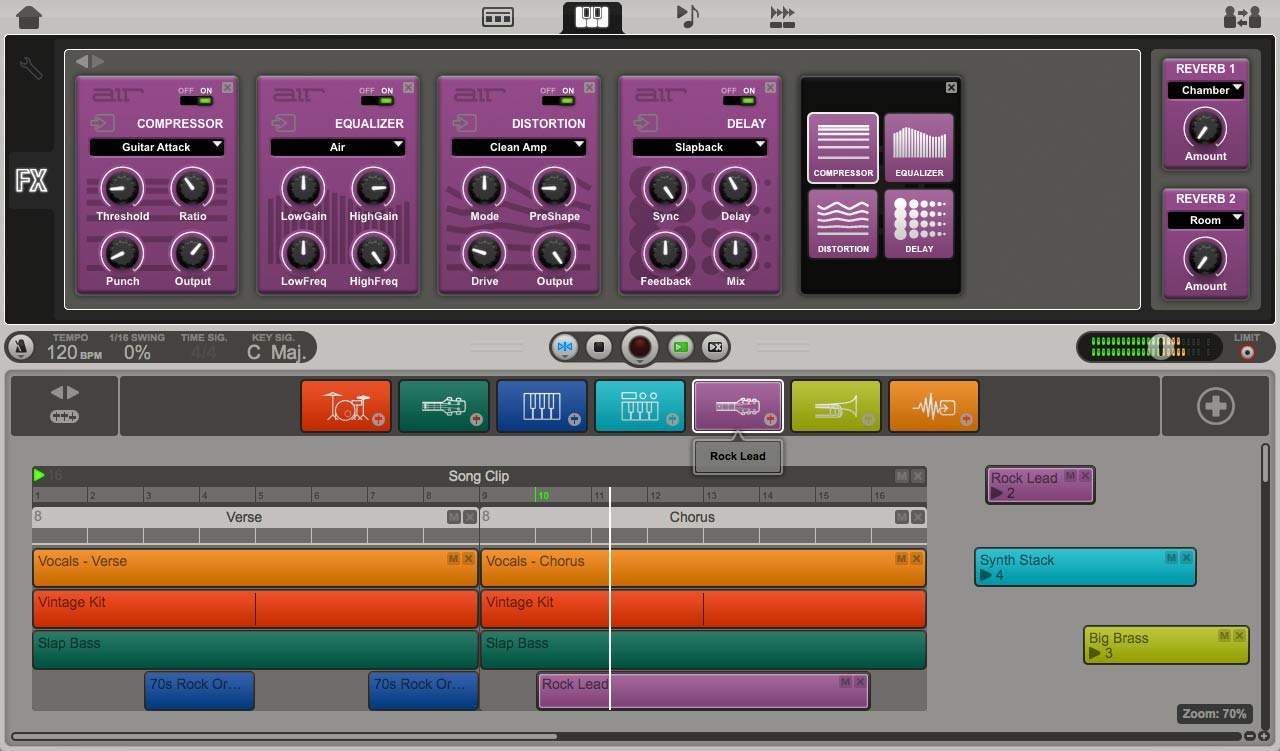The width and height of the screenshot is (1280, 751).
Task: Open the user sharing icon
Action: click(1242, 17)
